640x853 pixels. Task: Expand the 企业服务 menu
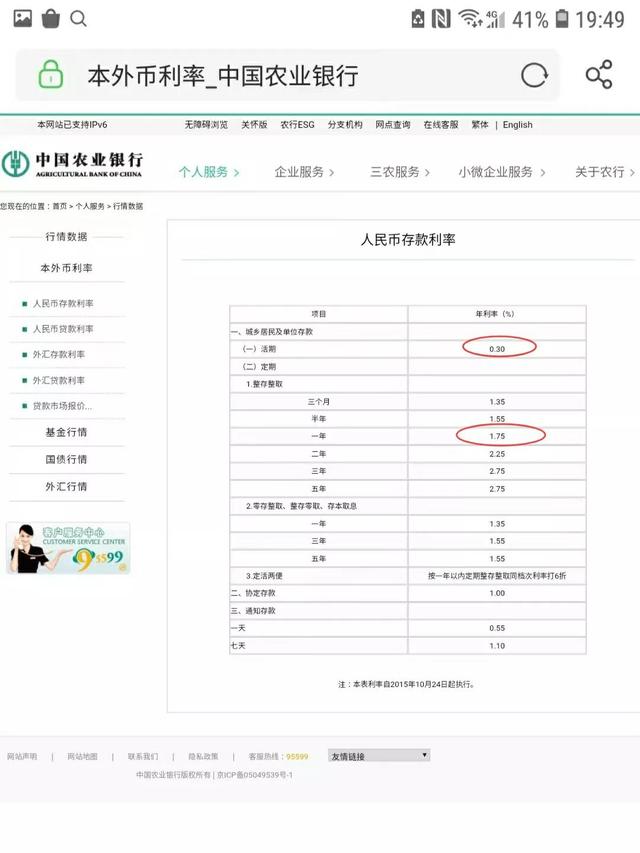point(304,172)
